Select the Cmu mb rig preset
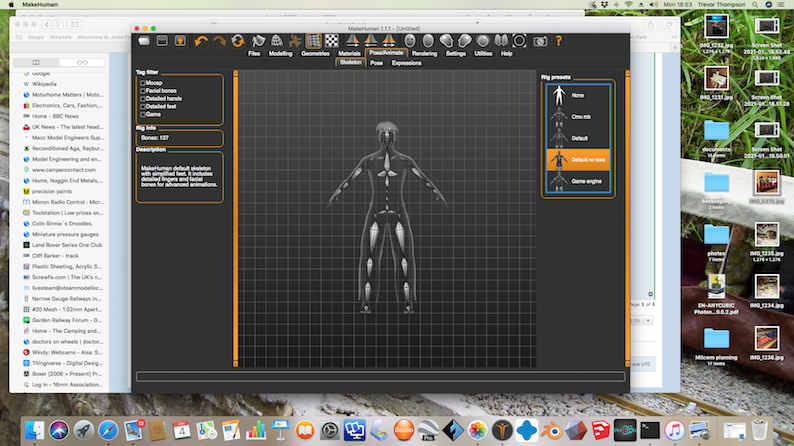This screenshot has width=794, height=446. pyautogui.click(x=578, y=117)
